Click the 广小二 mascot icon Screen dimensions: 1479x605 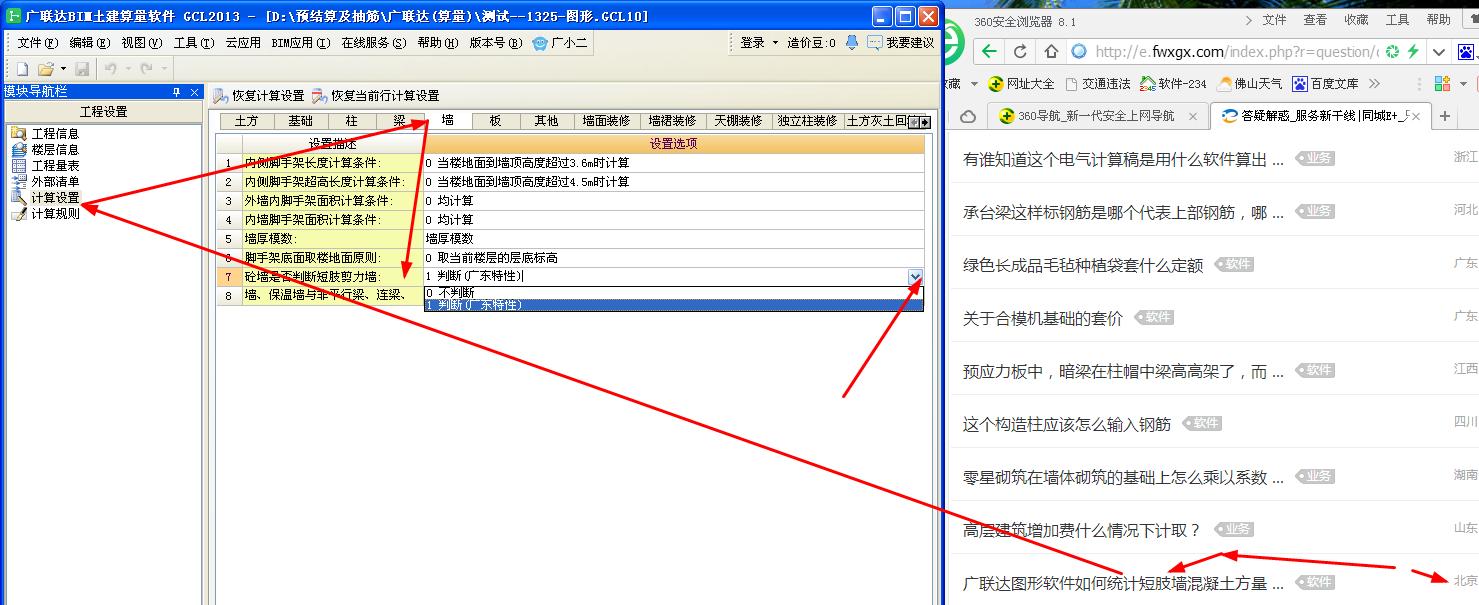point(540,43)
